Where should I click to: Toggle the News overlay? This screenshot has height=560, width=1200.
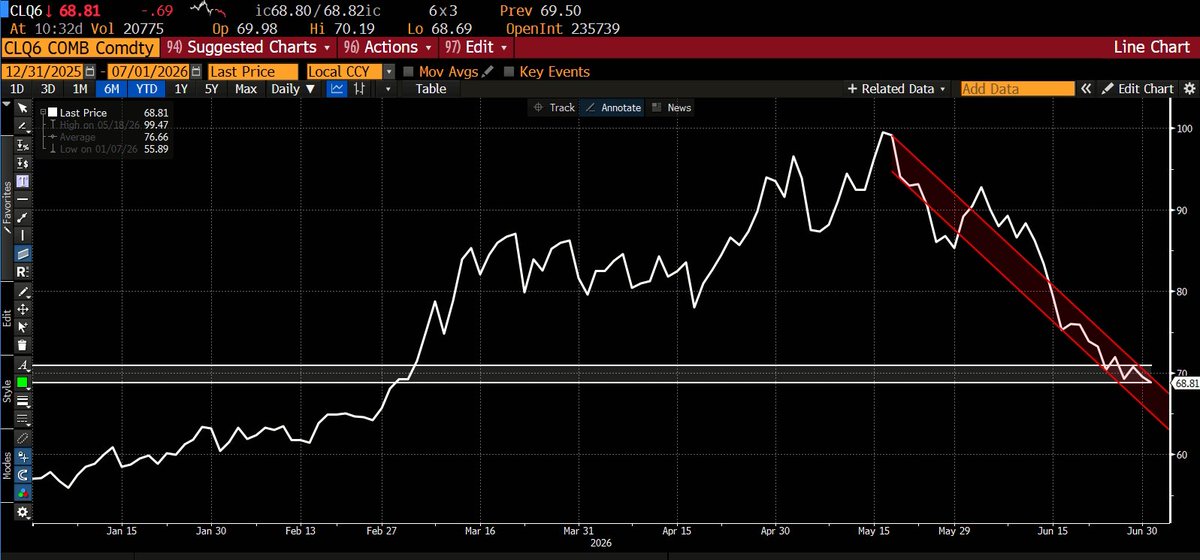(671, 107)
